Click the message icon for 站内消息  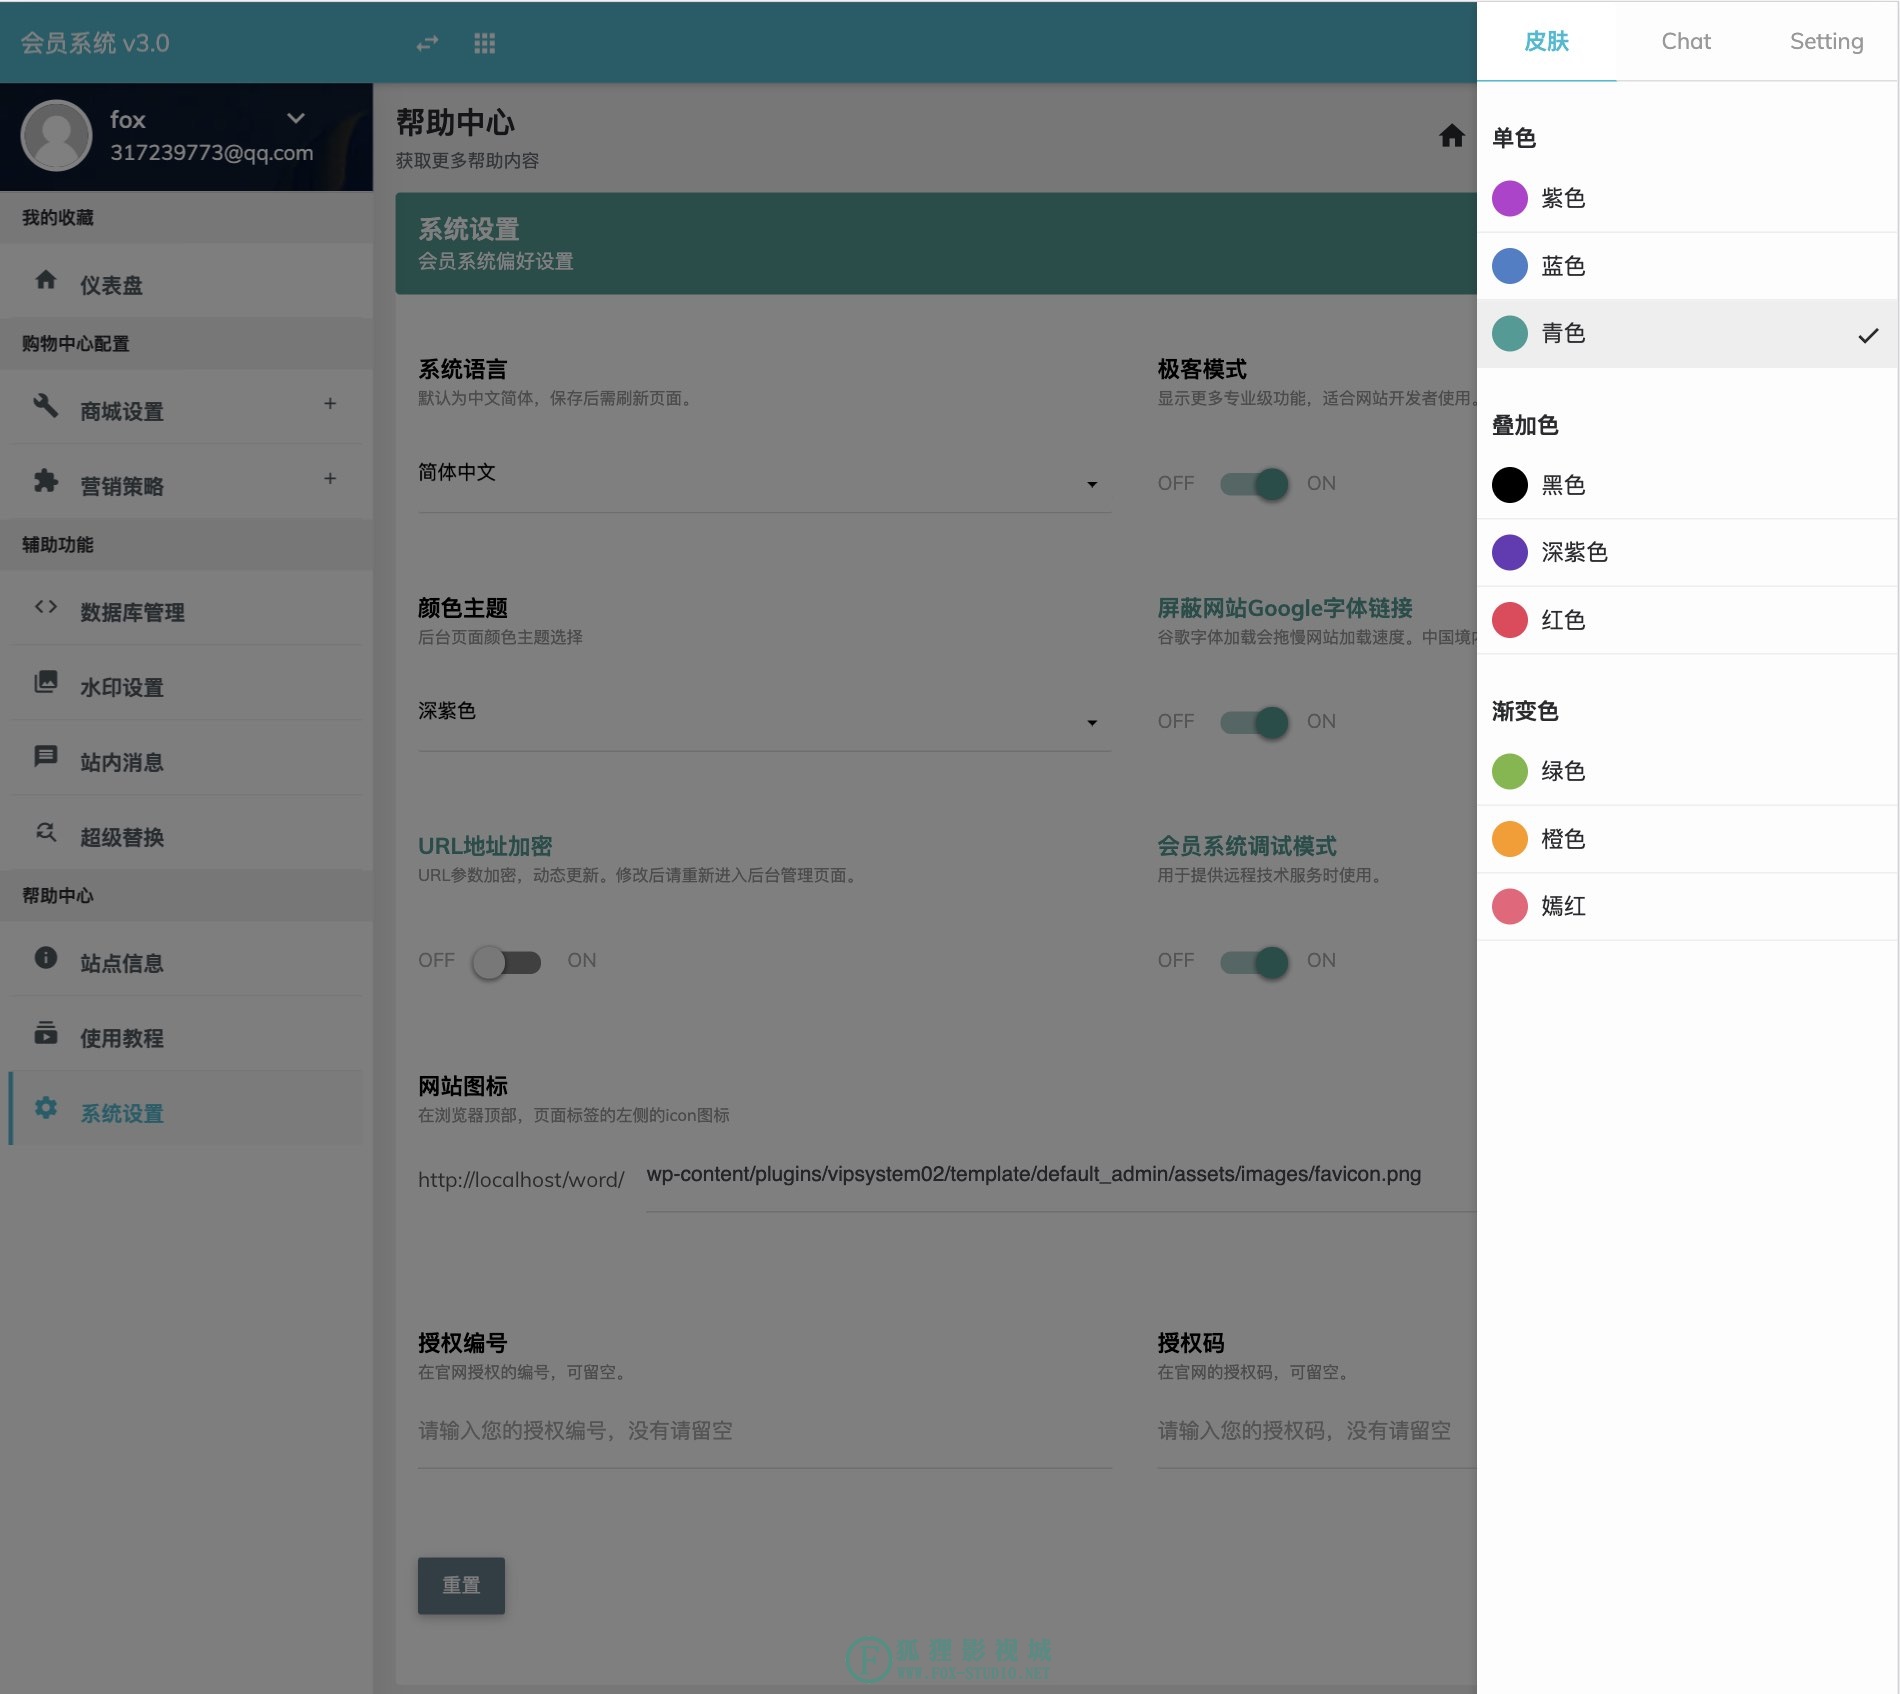(x=46, y=756)
